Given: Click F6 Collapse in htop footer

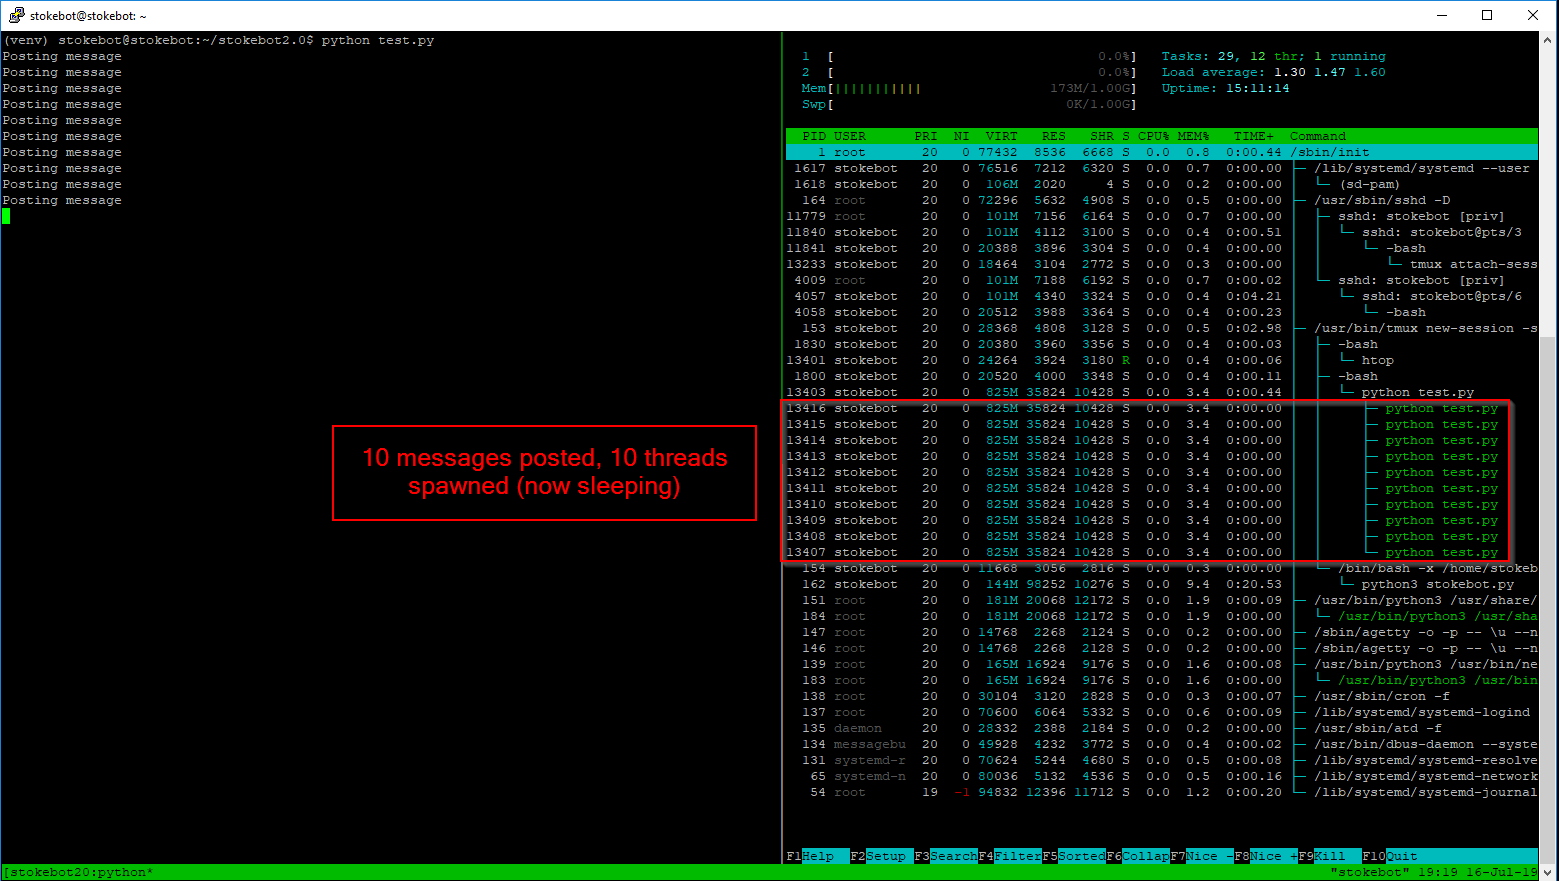Looking at the screenshot, I should click(x=1138, y=856).
